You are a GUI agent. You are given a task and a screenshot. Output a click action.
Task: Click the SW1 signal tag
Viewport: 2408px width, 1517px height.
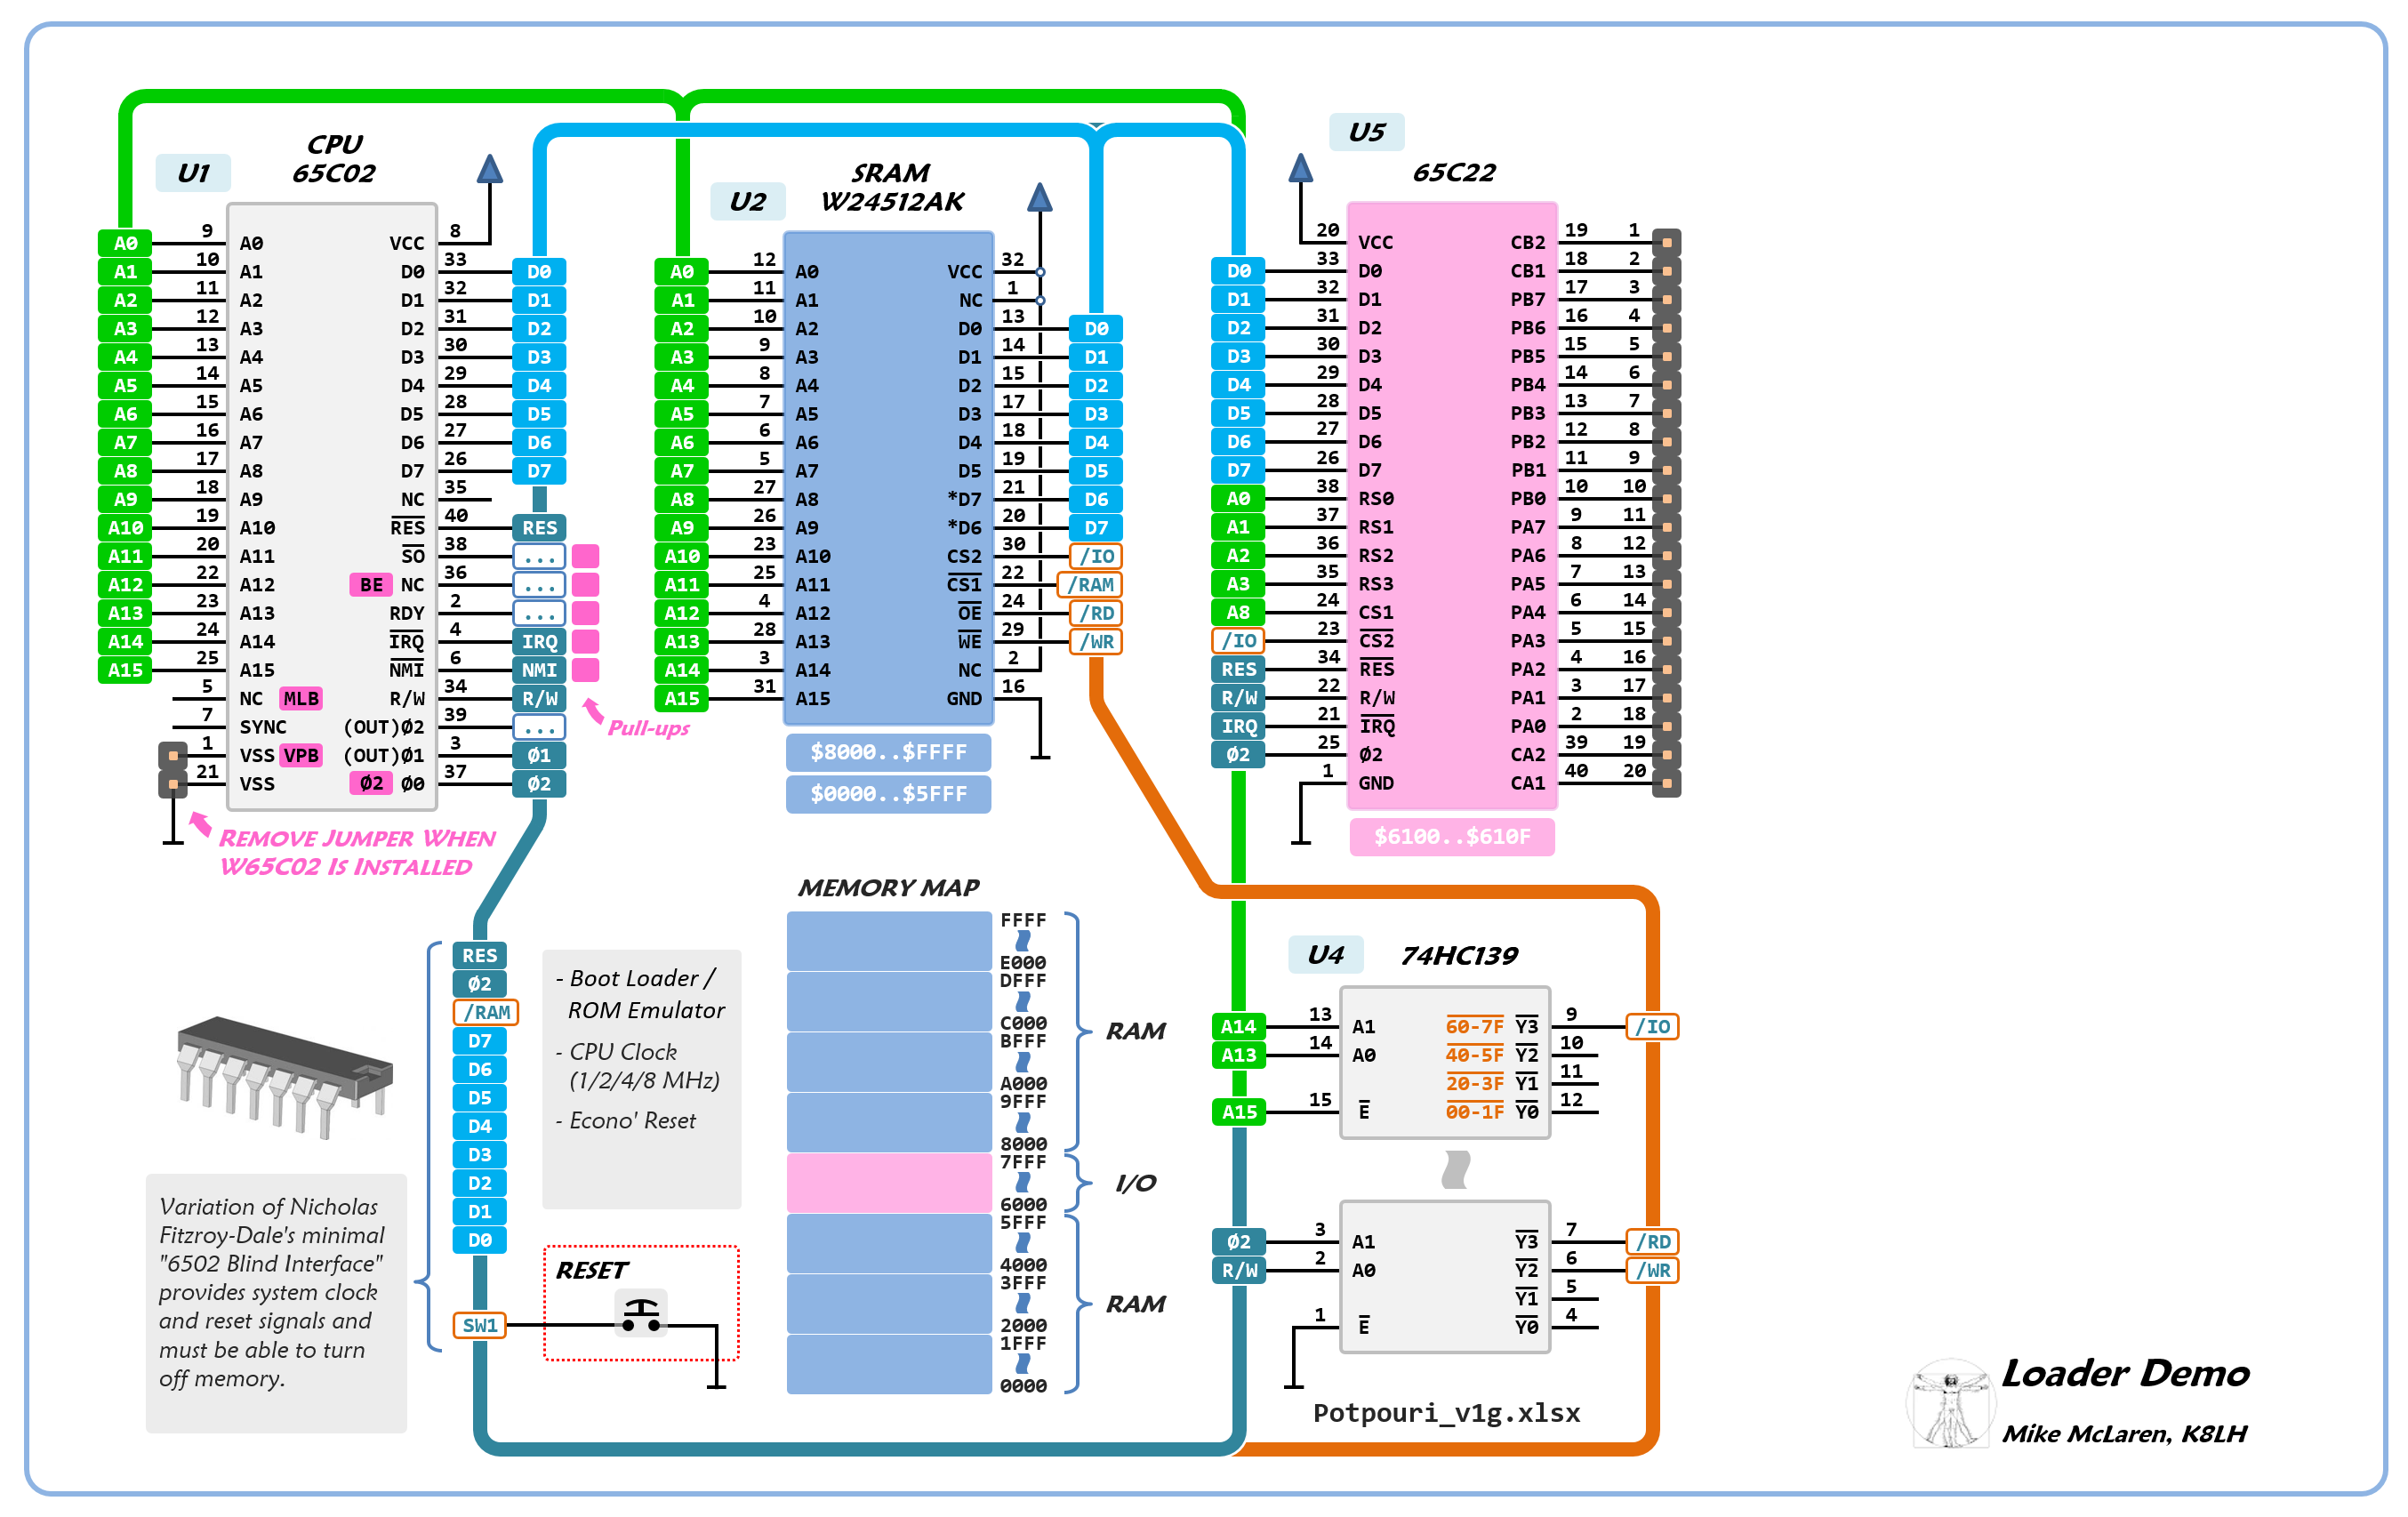click(x=480, y=1325)
